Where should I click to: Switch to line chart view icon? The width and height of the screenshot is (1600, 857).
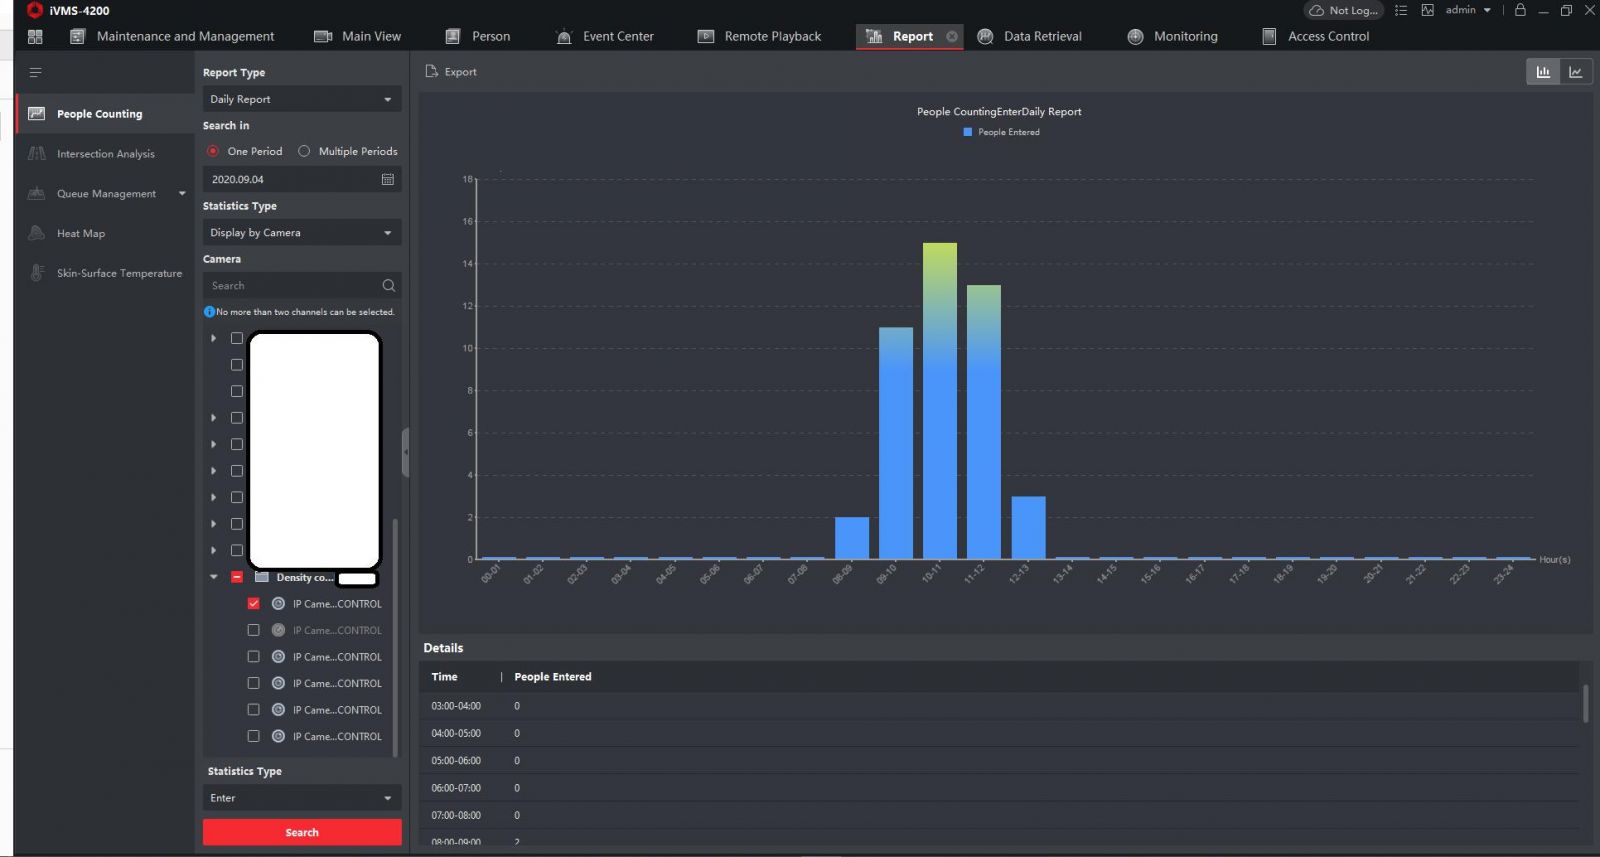(x=1575, y=72)
